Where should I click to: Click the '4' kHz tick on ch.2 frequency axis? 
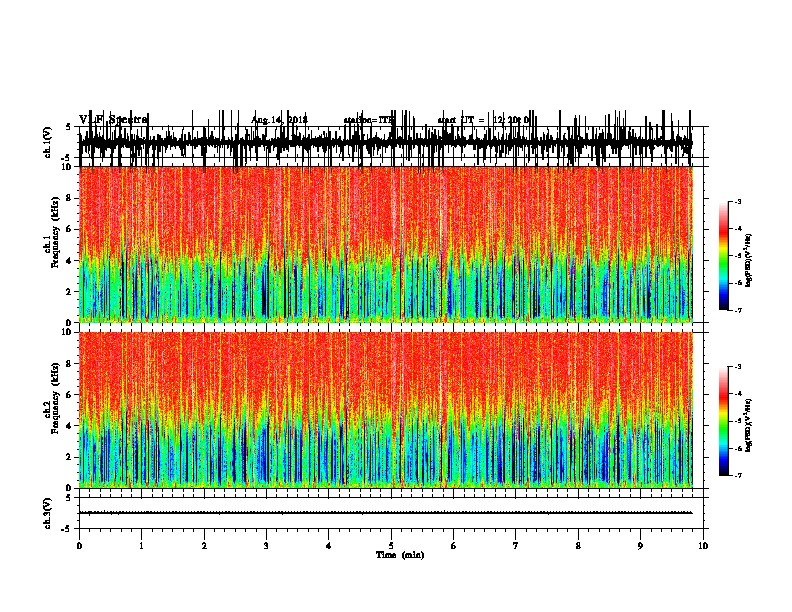(70, 426)
